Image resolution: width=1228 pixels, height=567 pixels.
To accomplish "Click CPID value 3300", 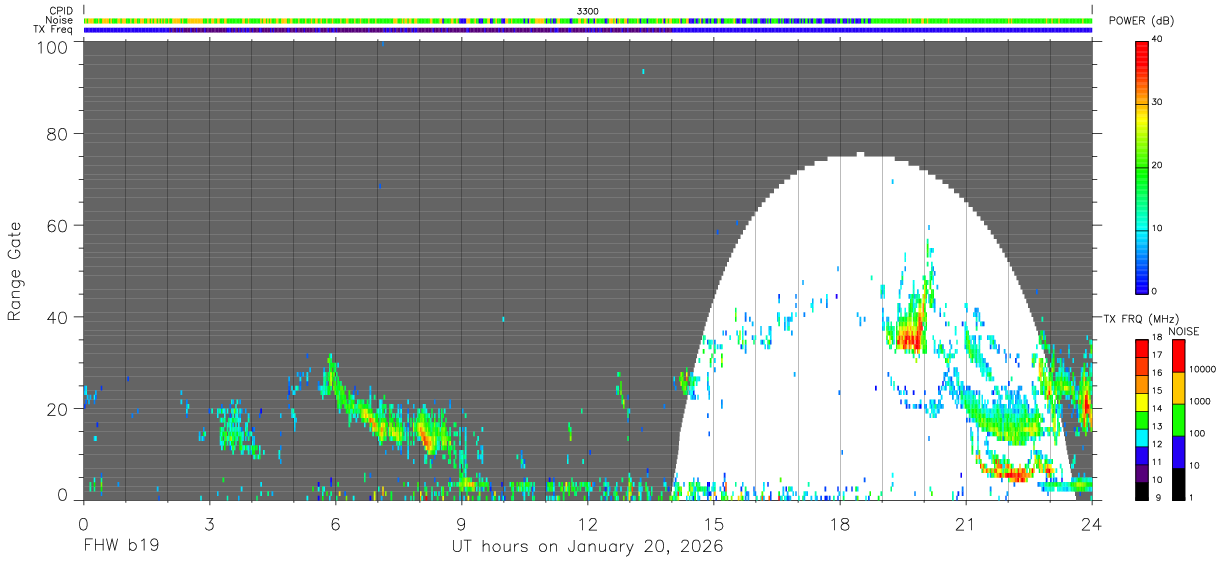I will click(x=588, y=11).
